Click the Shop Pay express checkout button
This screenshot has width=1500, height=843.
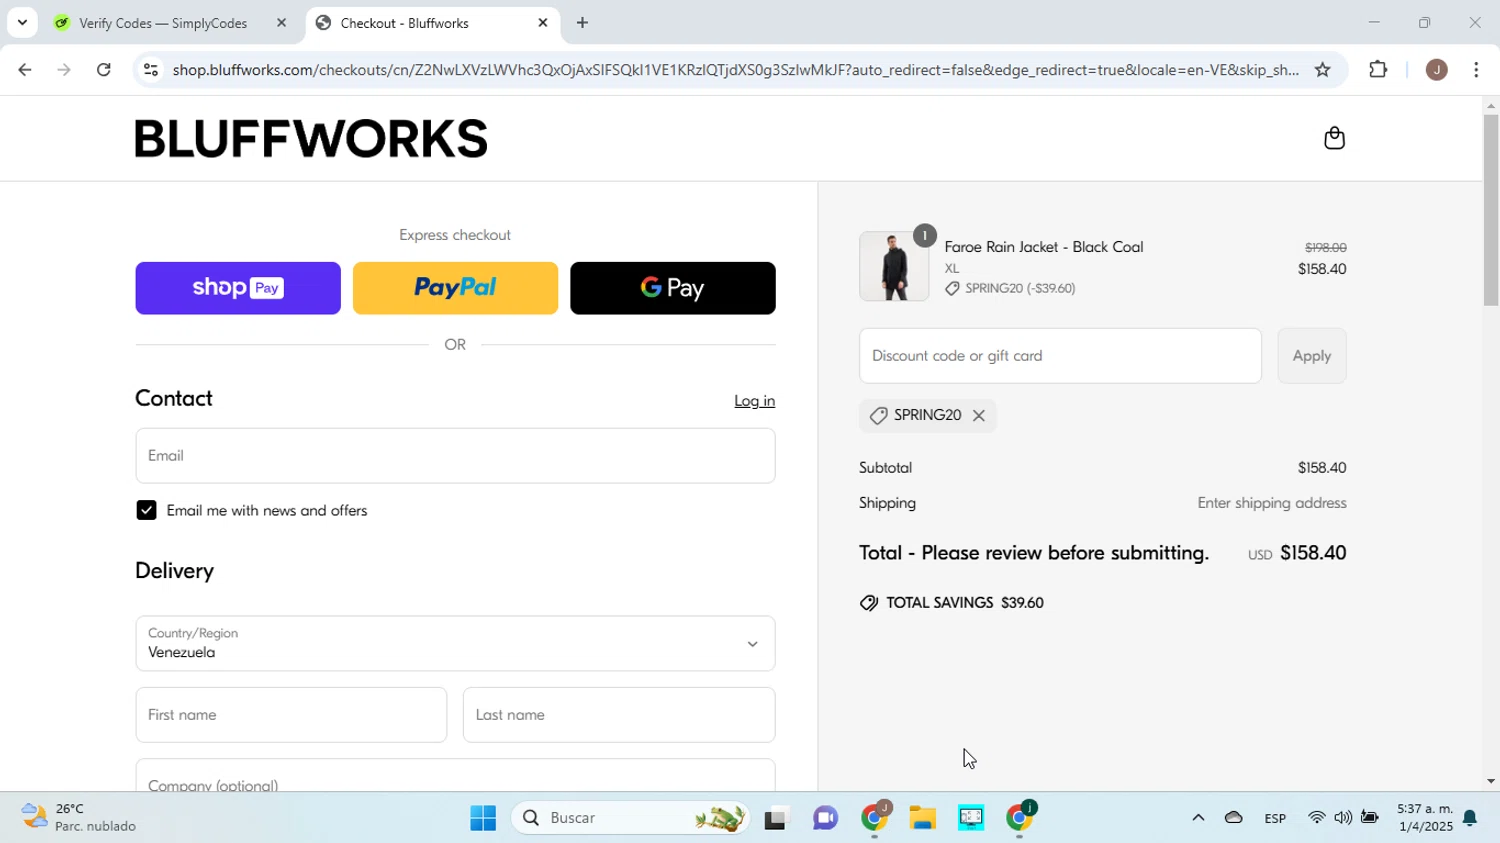[238, 288]
